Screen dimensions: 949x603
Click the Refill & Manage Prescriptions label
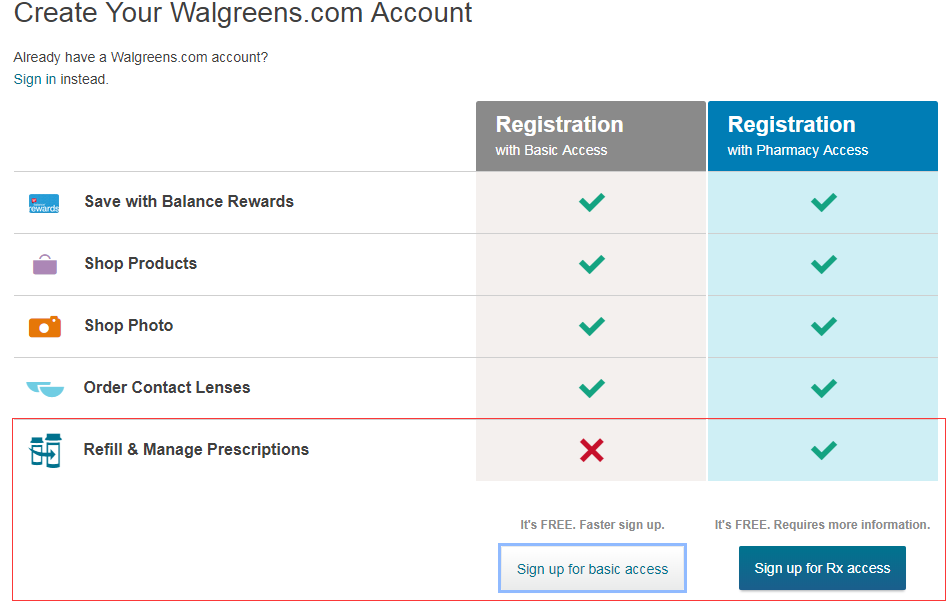tap(196, 450)
